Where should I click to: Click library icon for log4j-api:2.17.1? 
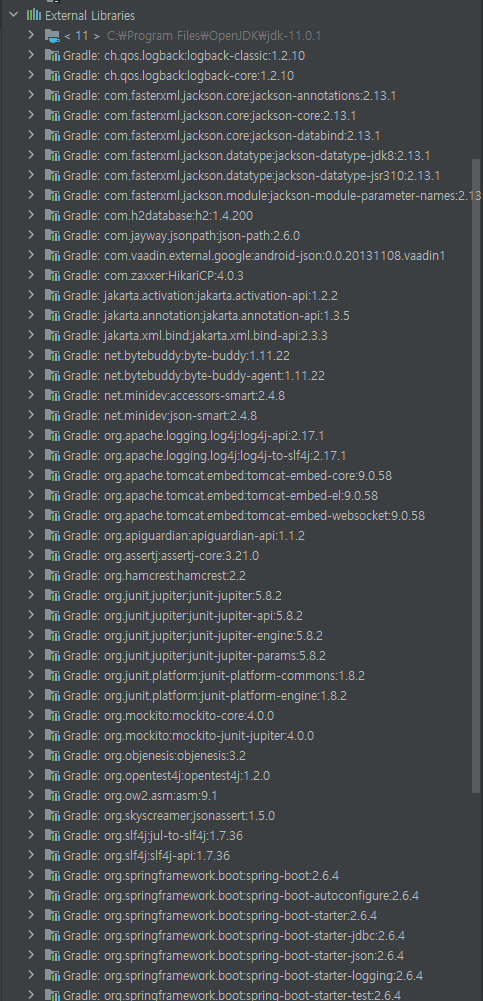(x=52, y=435)
